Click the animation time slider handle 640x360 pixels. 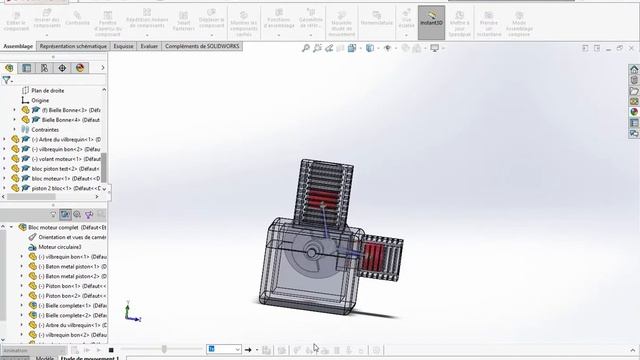pos(164,349)
